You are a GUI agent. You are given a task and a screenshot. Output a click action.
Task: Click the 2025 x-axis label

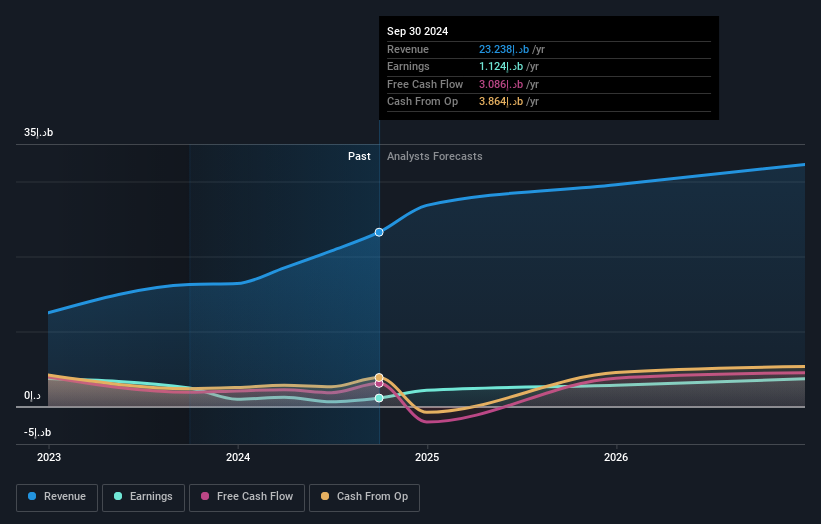[x=427, y=458]
